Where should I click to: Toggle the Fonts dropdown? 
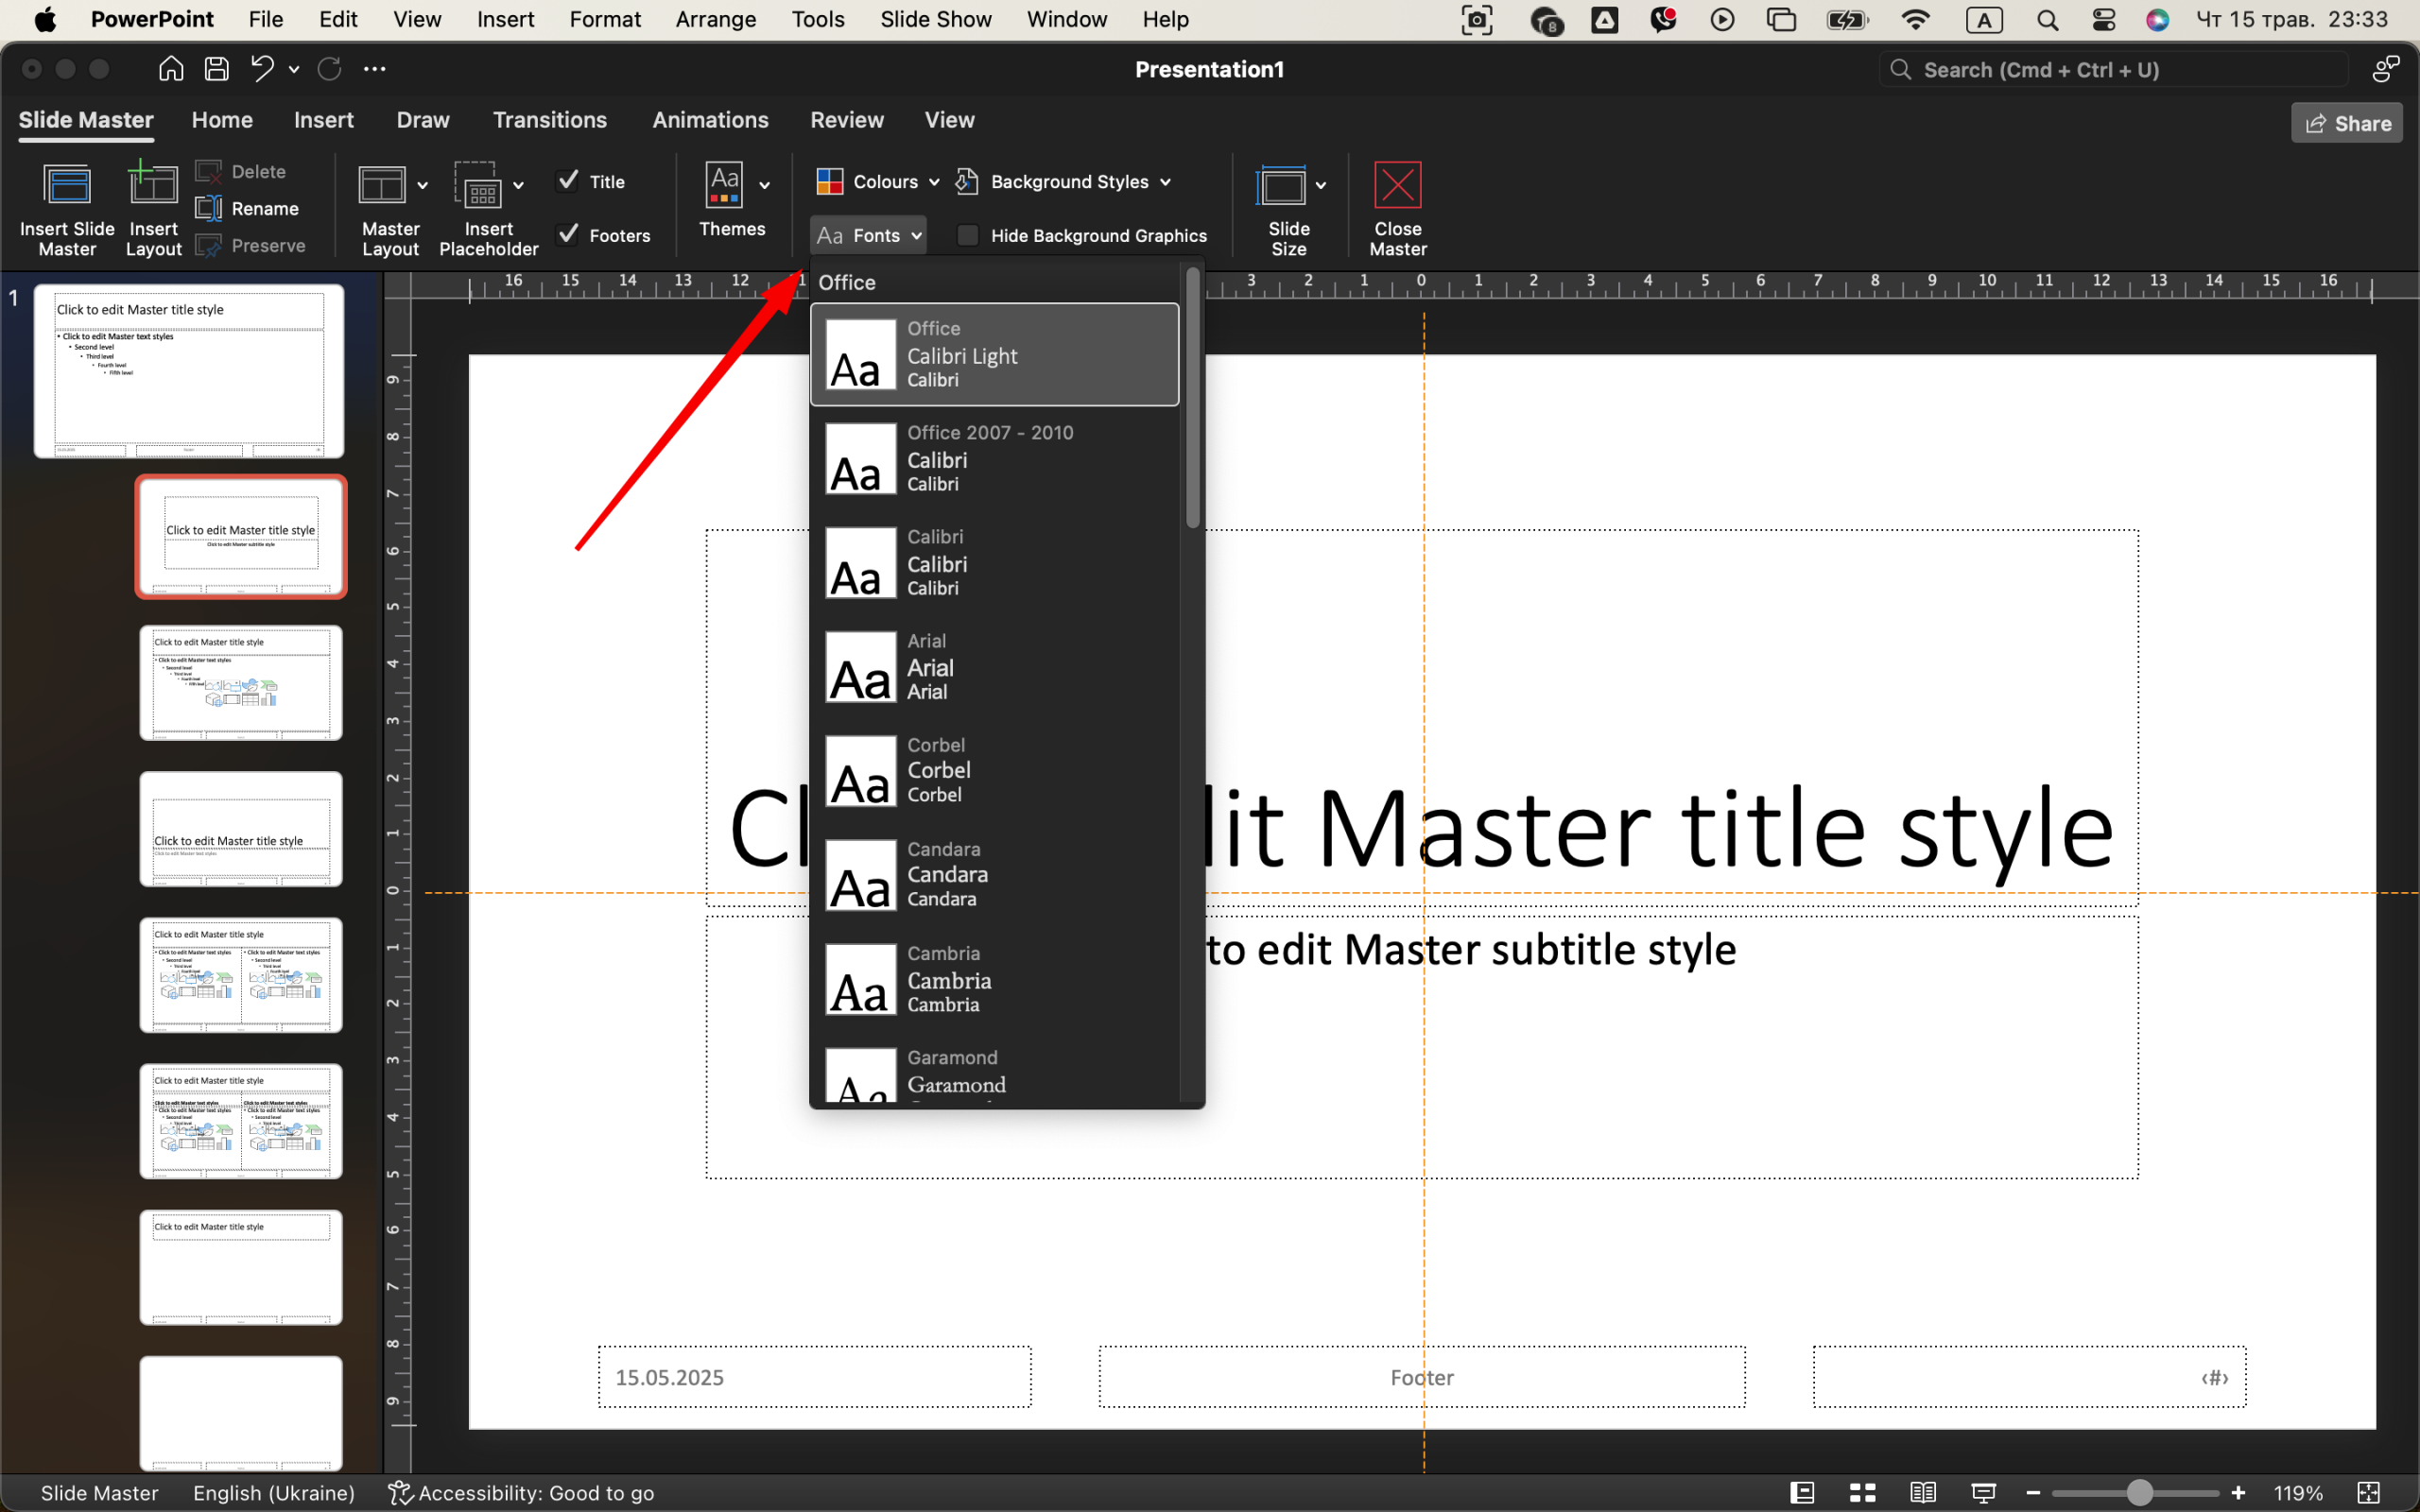(868, 235)
